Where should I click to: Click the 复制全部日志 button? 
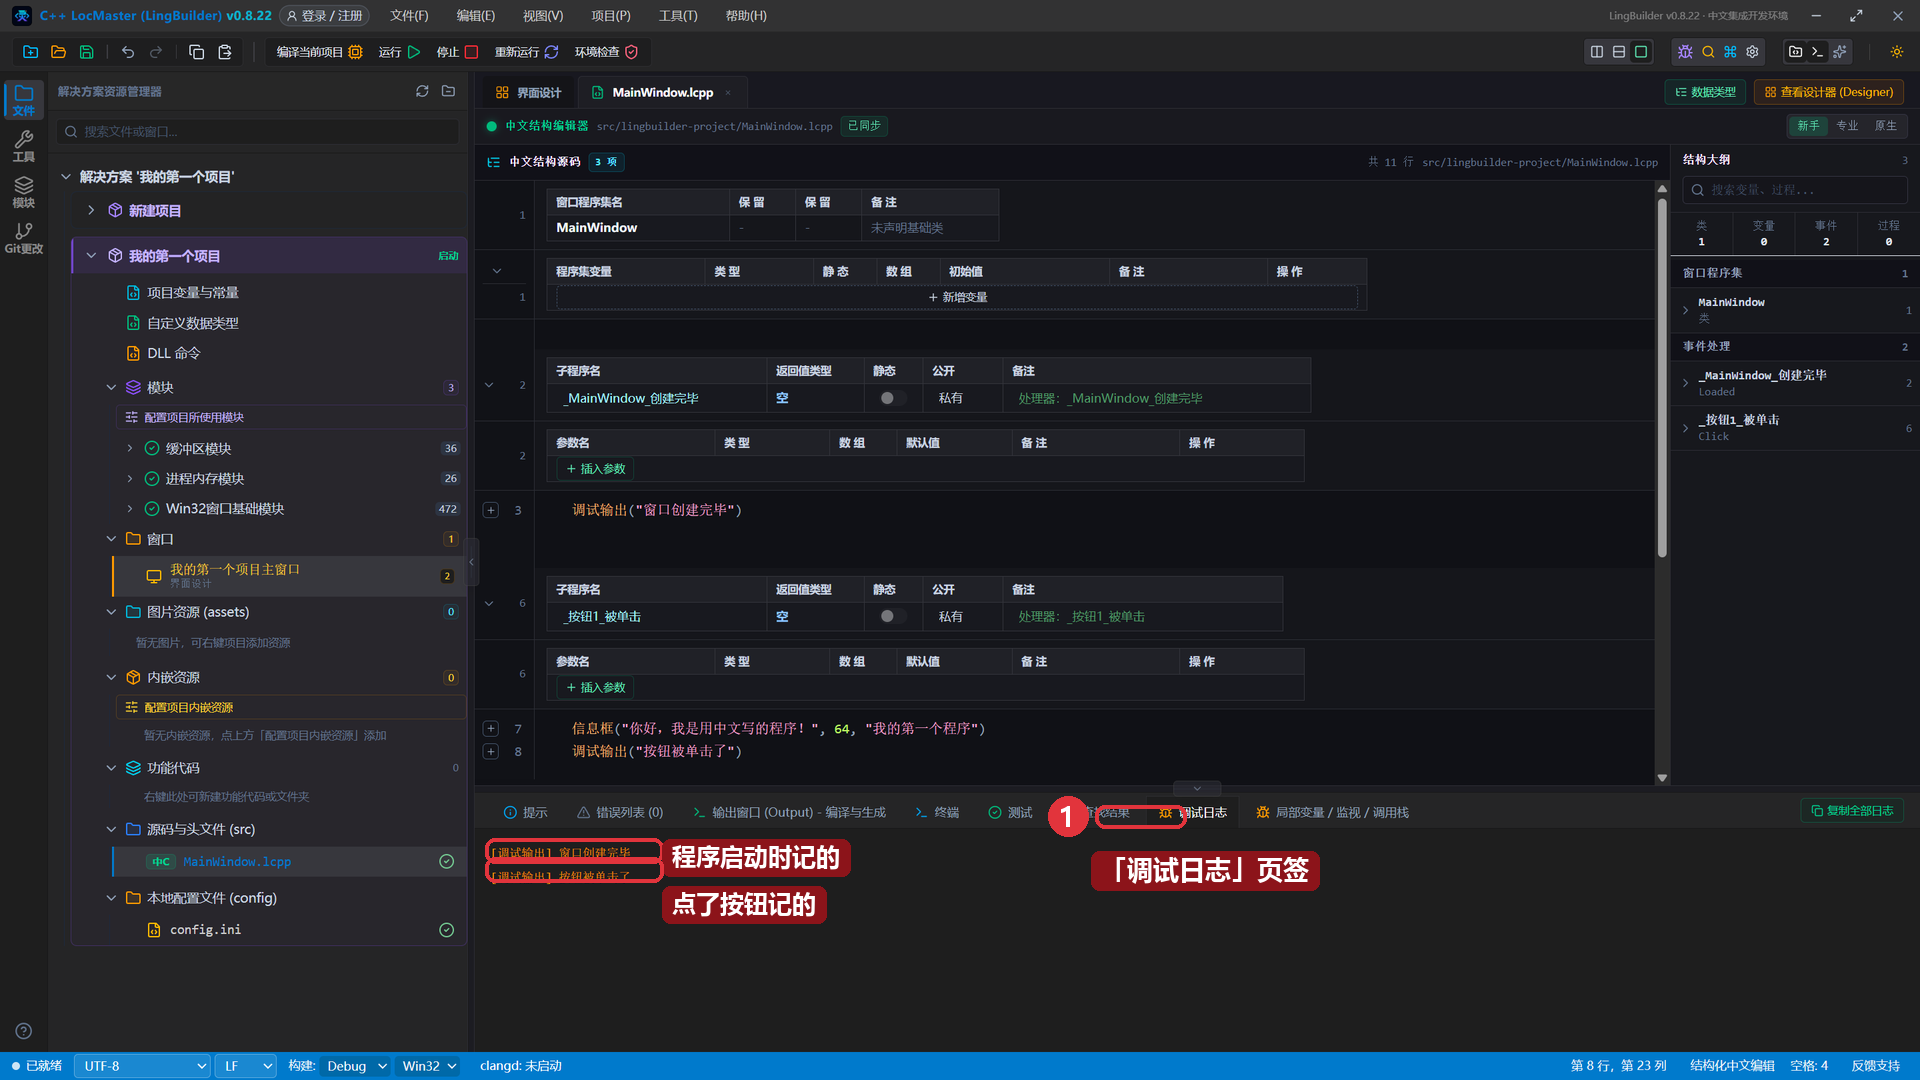pyautogui.click(x=1852, y=811)
